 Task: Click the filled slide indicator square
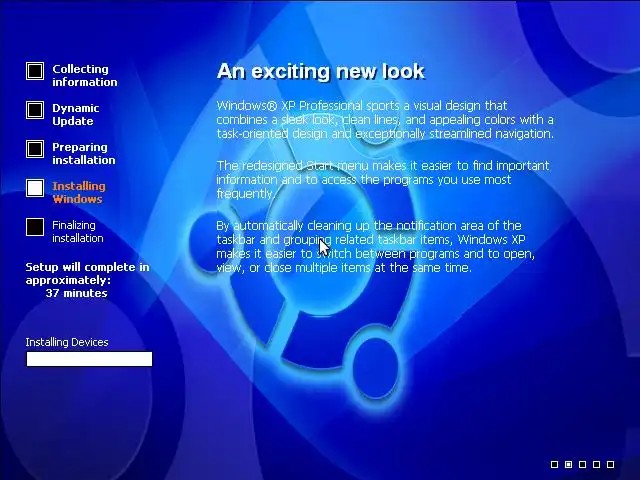pos(568,464)
